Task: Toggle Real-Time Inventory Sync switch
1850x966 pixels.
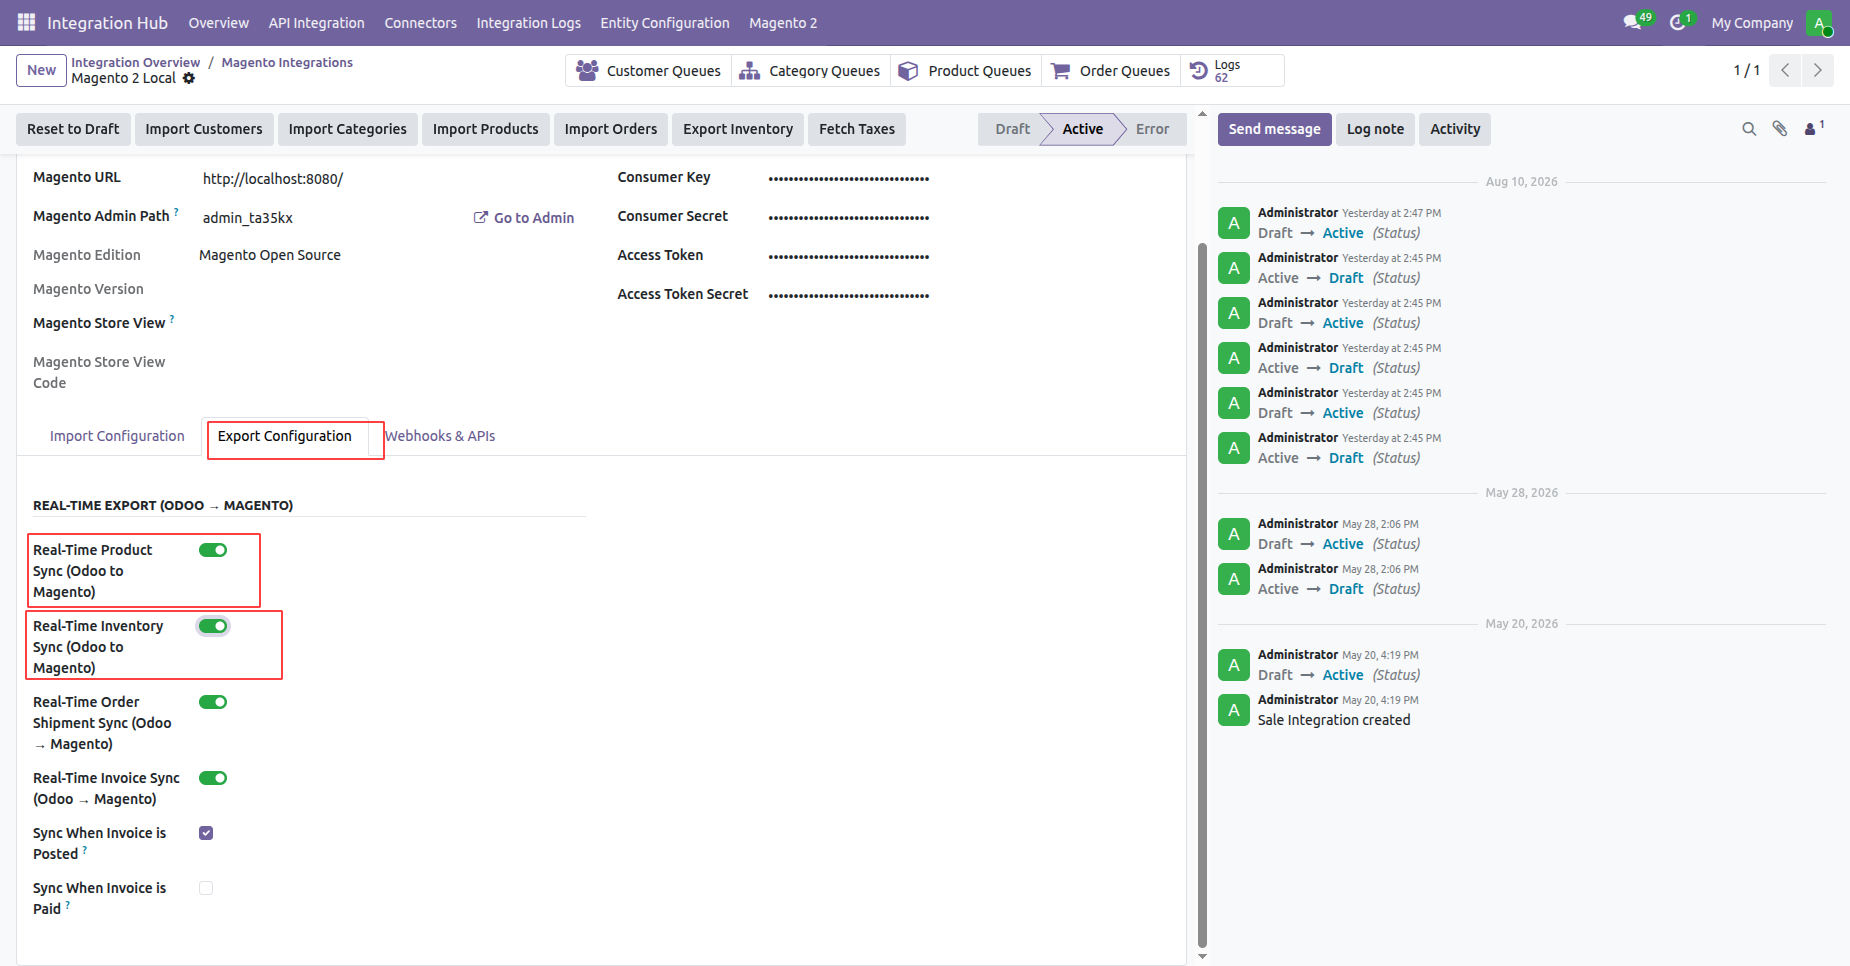Action: click(x=213, y=626)
